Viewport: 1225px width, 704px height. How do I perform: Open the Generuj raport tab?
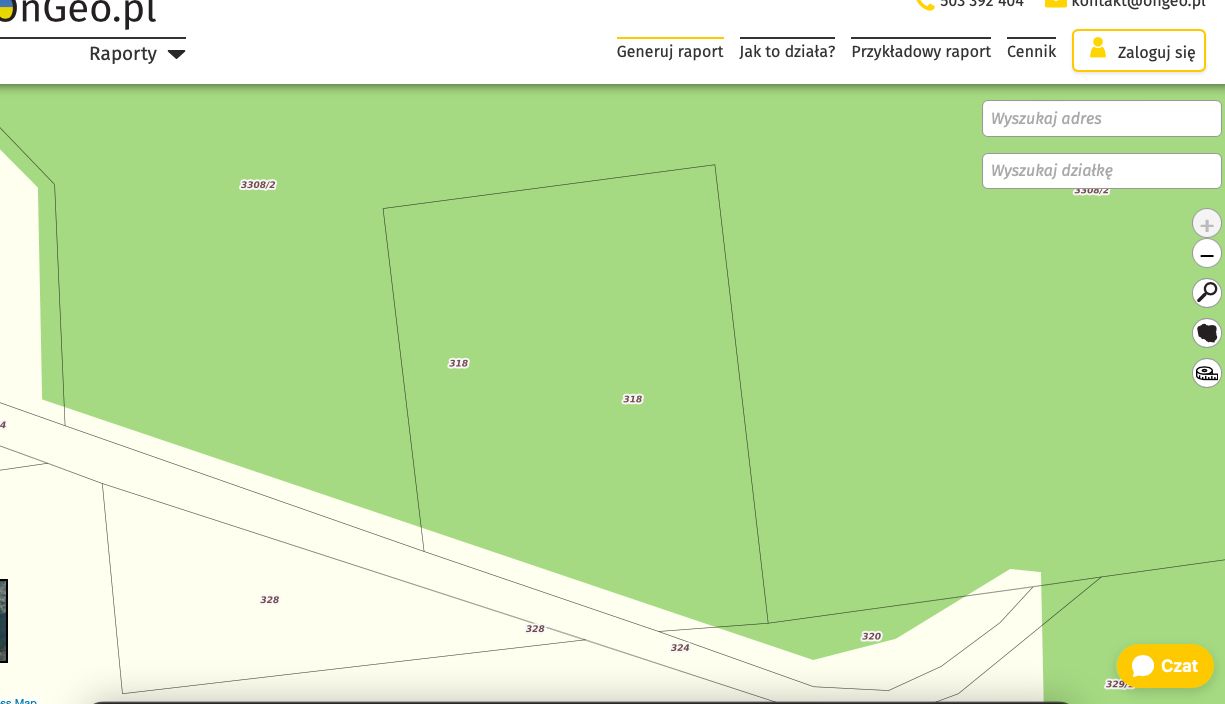click(670, 52)
